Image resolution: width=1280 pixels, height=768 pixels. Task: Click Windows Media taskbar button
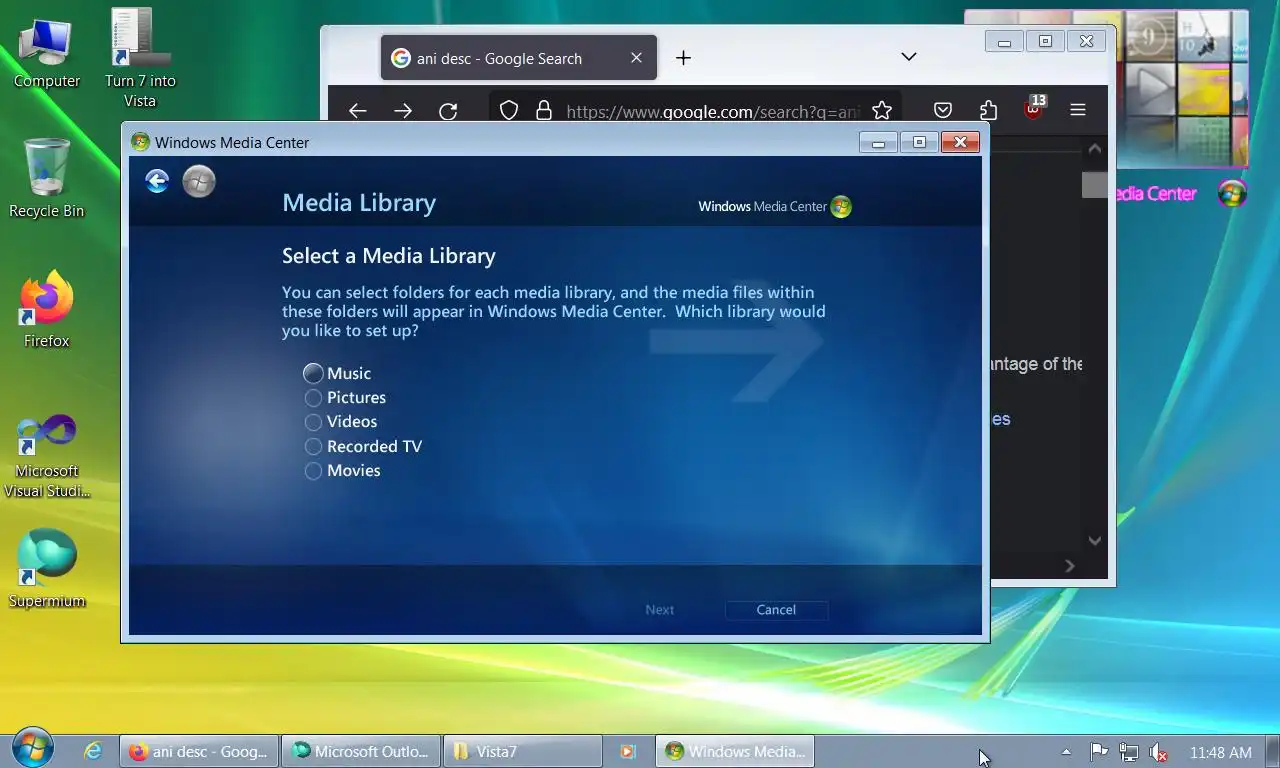[735, 751]
